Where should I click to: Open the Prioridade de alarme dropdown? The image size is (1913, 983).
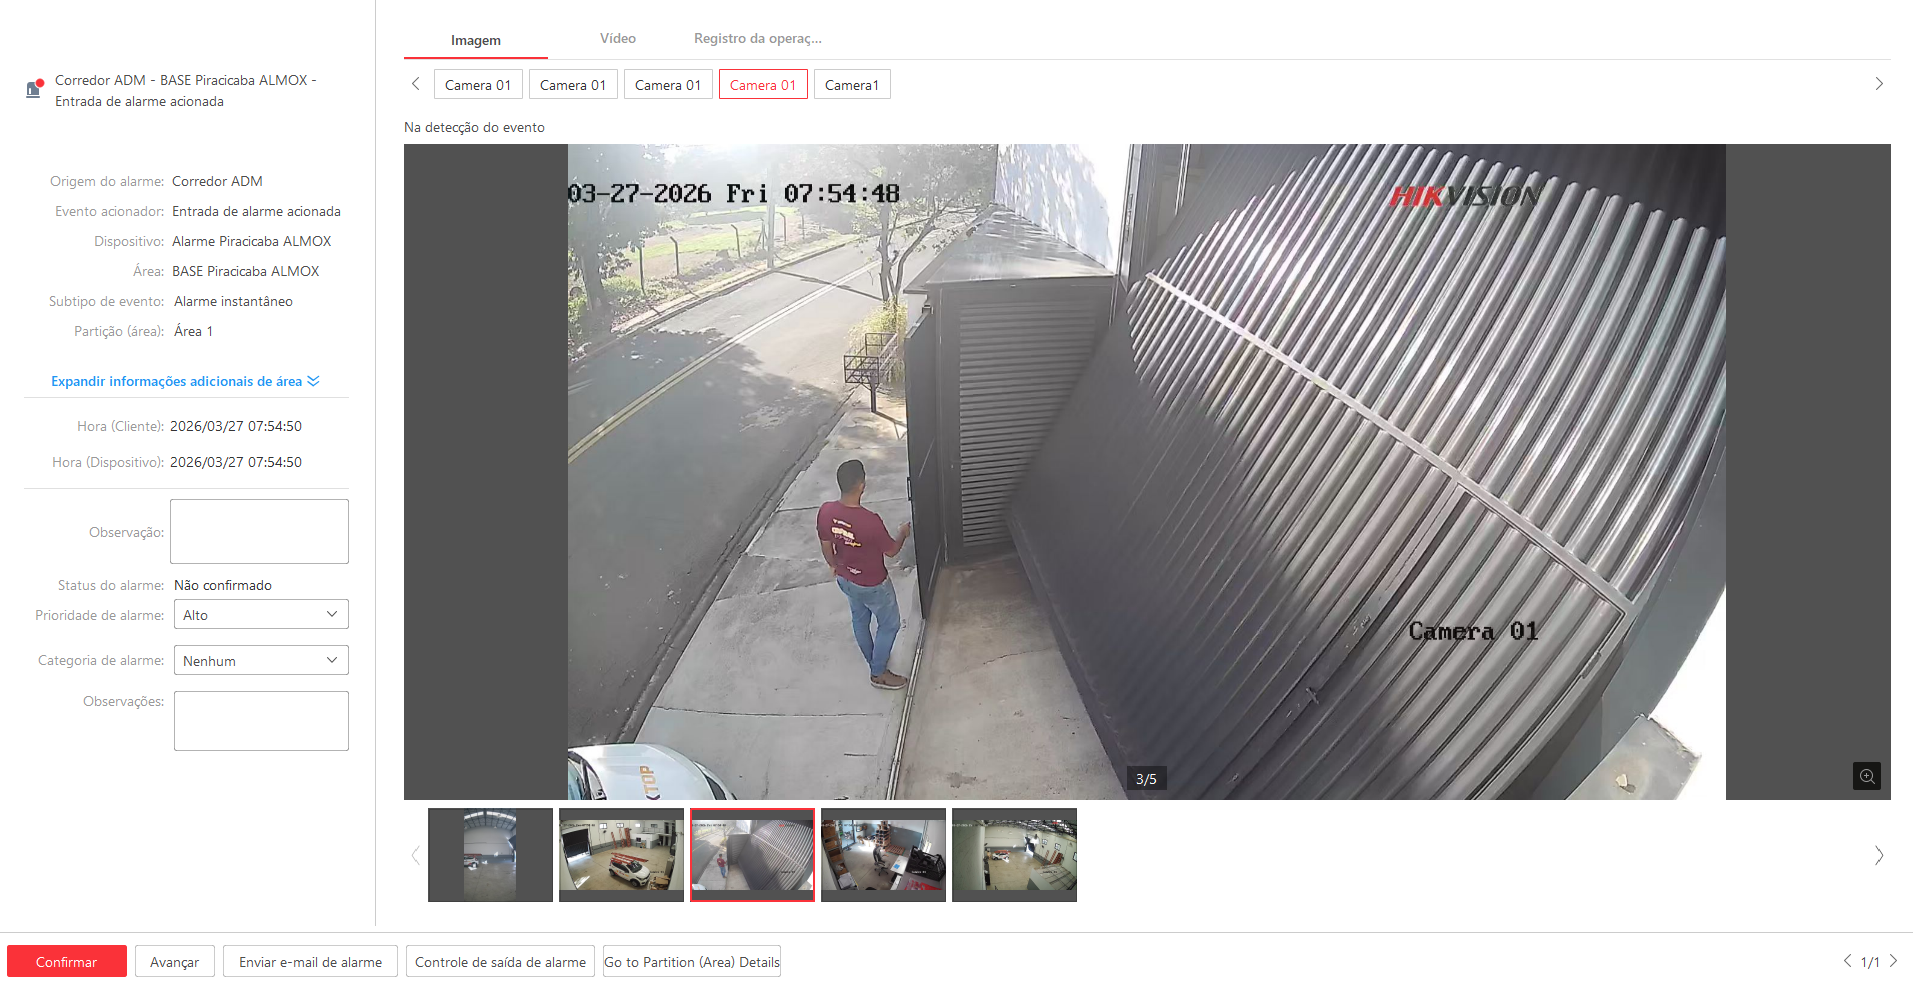261,615
